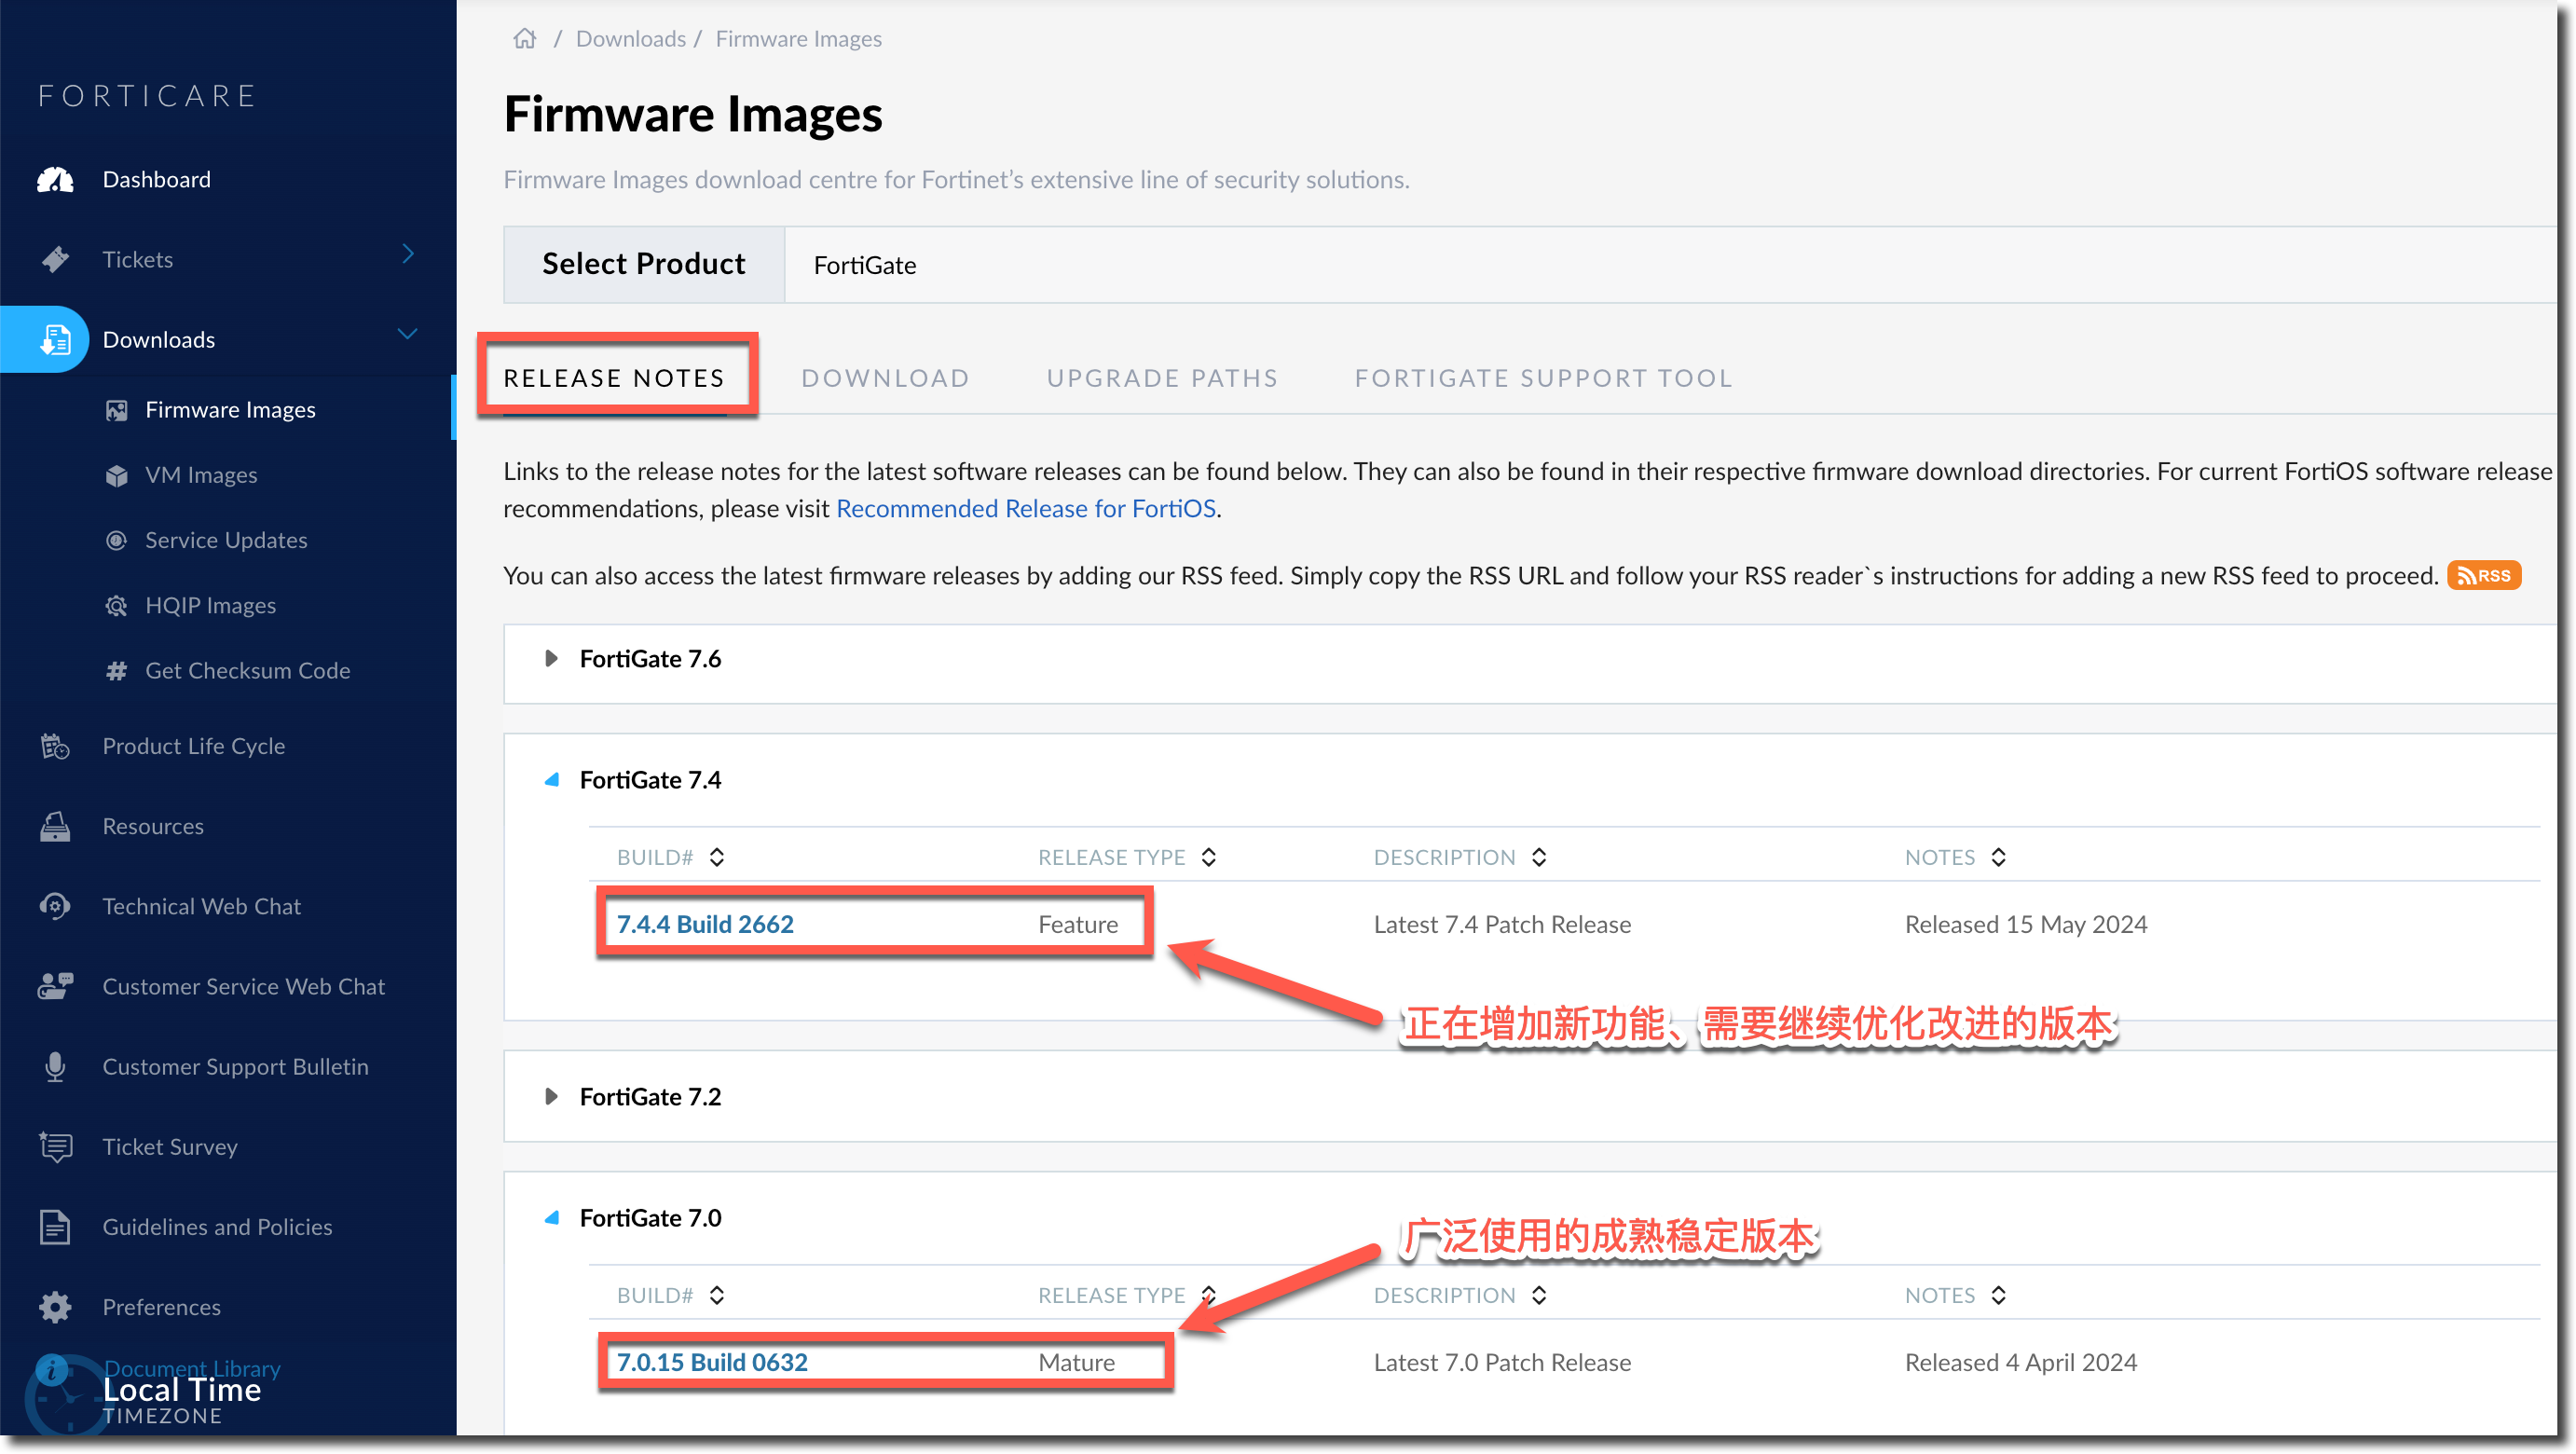Follow Recommended Release for FortiOS link
2576x1454 pixels.
tap(1025, 509)
